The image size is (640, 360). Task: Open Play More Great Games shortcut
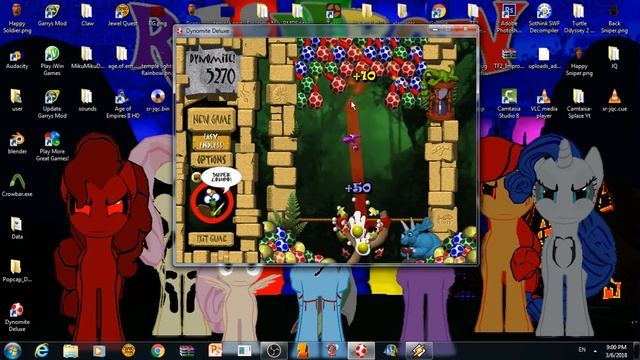(52, 147)
